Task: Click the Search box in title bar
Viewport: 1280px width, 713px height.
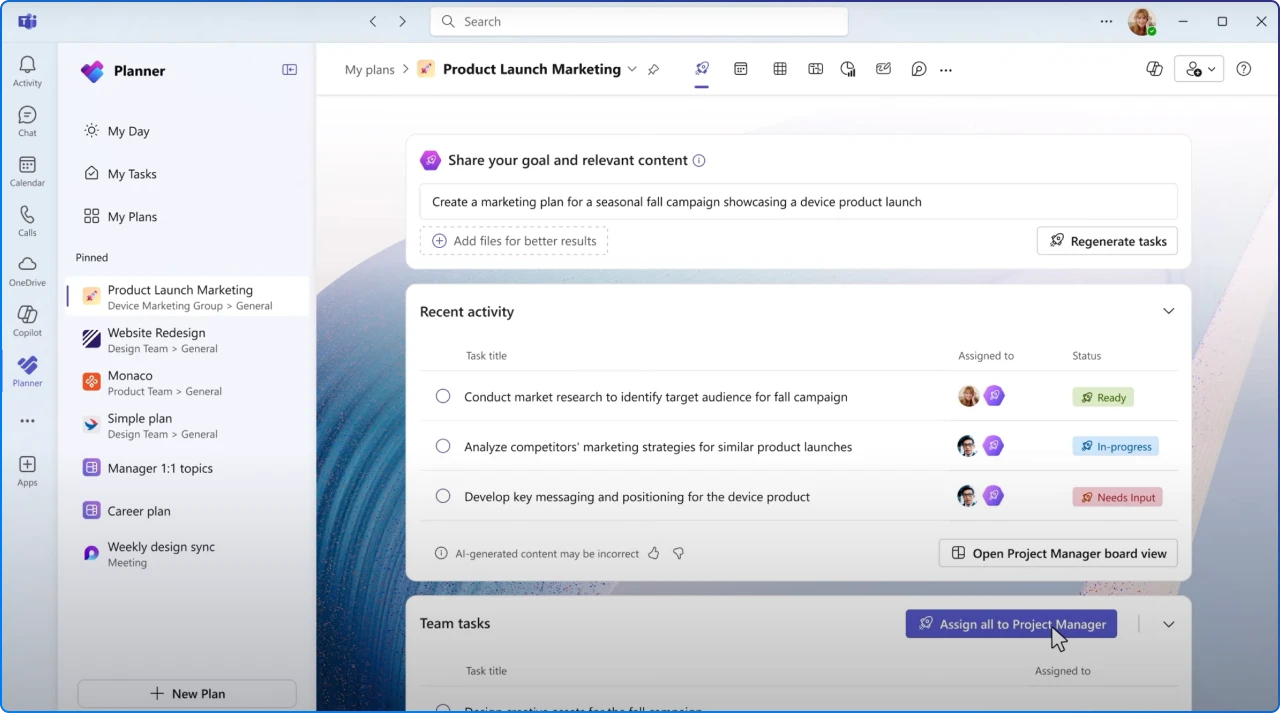Action: [x=639, y=21]
